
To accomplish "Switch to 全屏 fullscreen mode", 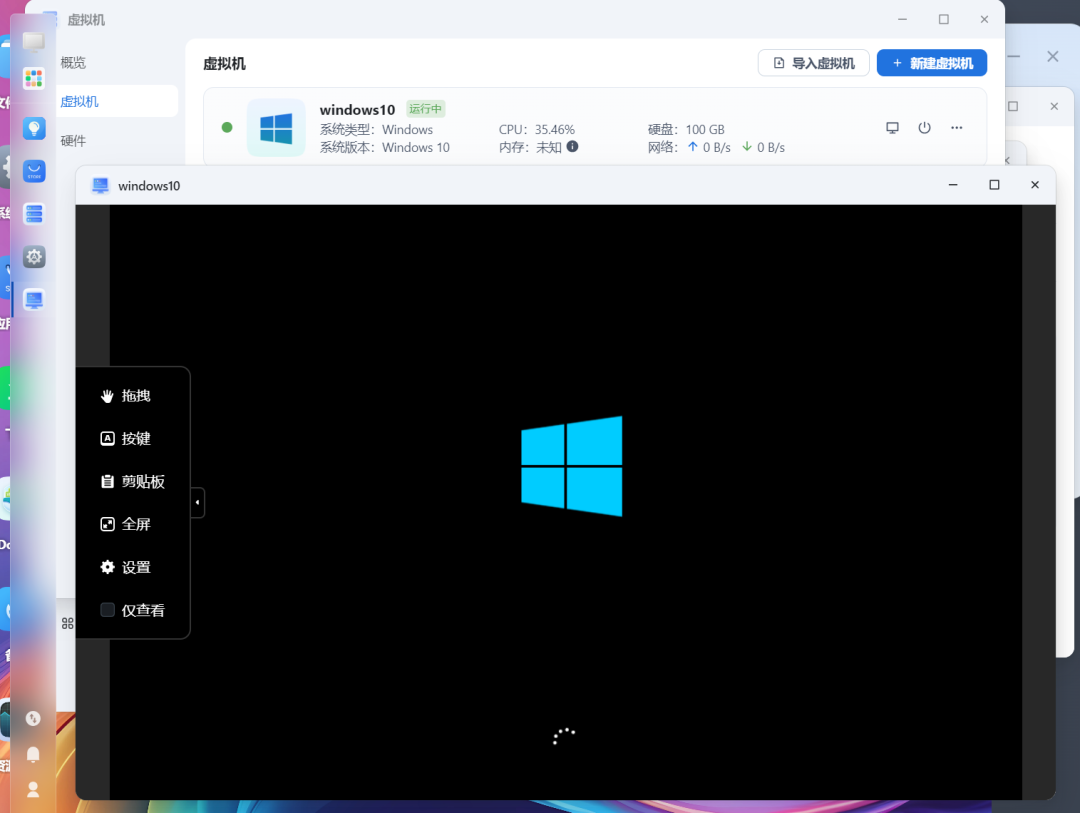I will coord(125,524).
